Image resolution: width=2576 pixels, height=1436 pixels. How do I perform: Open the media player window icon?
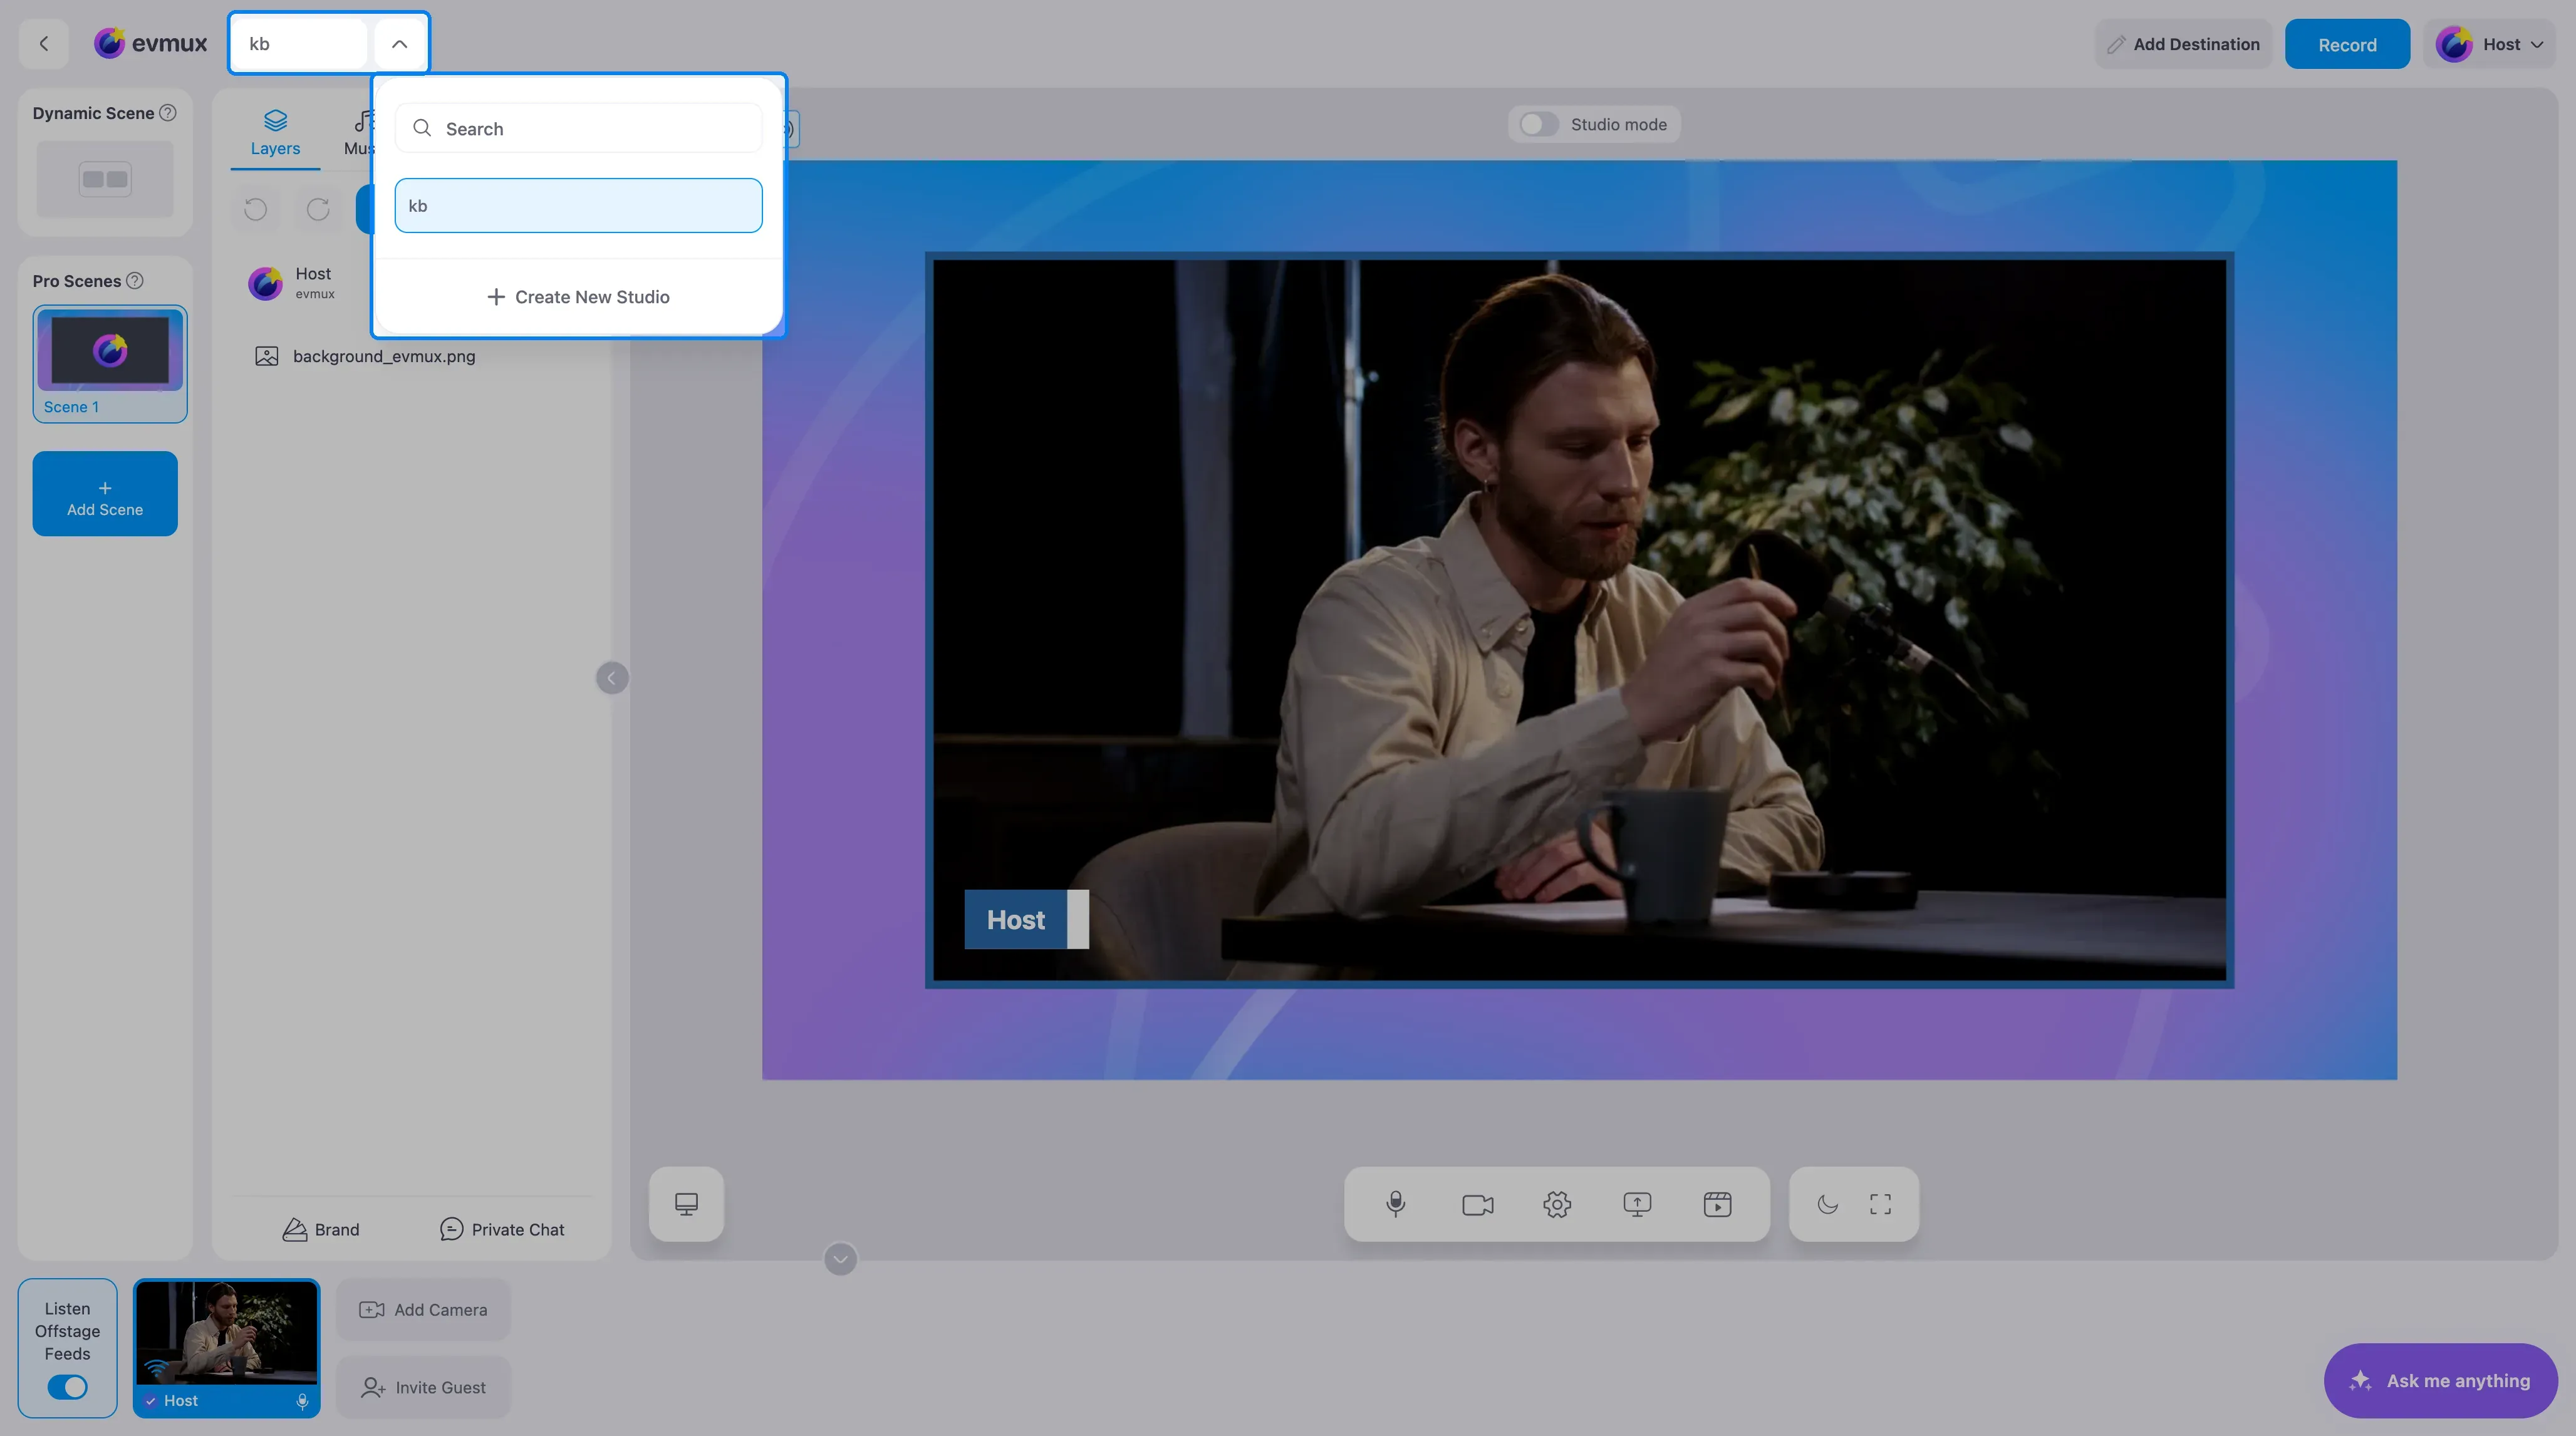1717,1204
